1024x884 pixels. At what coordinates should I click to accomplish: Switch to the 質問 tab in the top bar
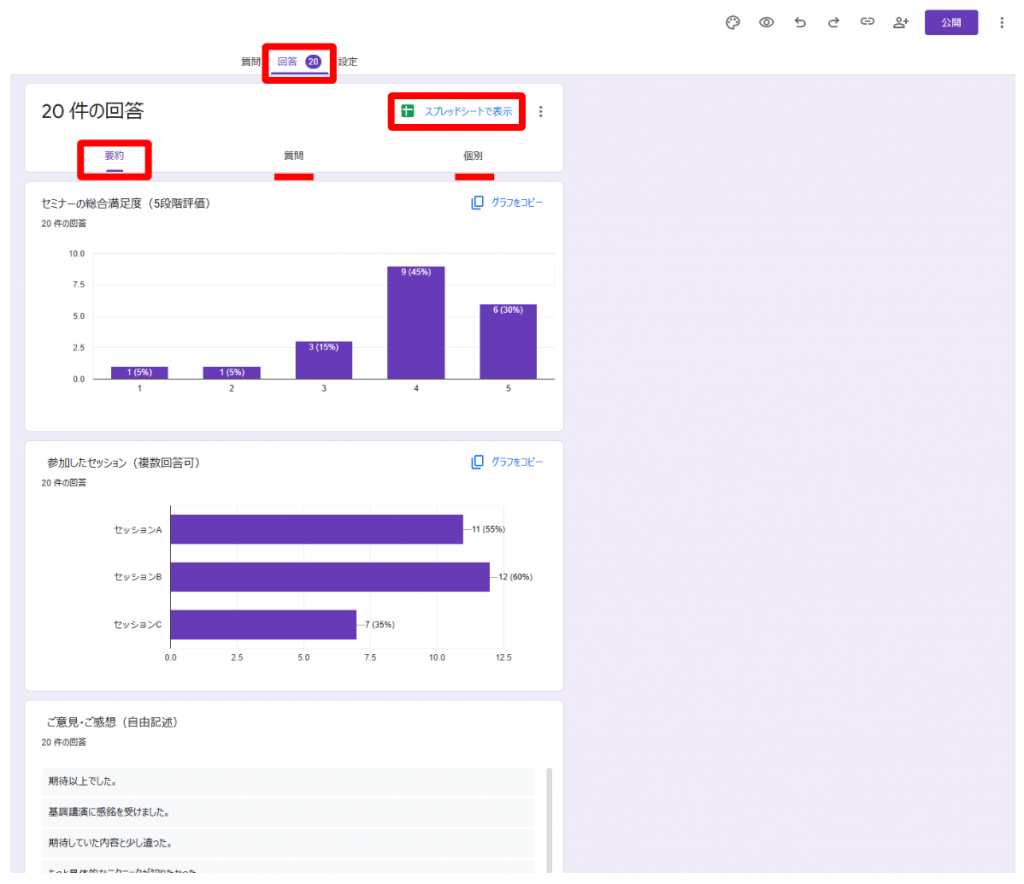(250, 62)
